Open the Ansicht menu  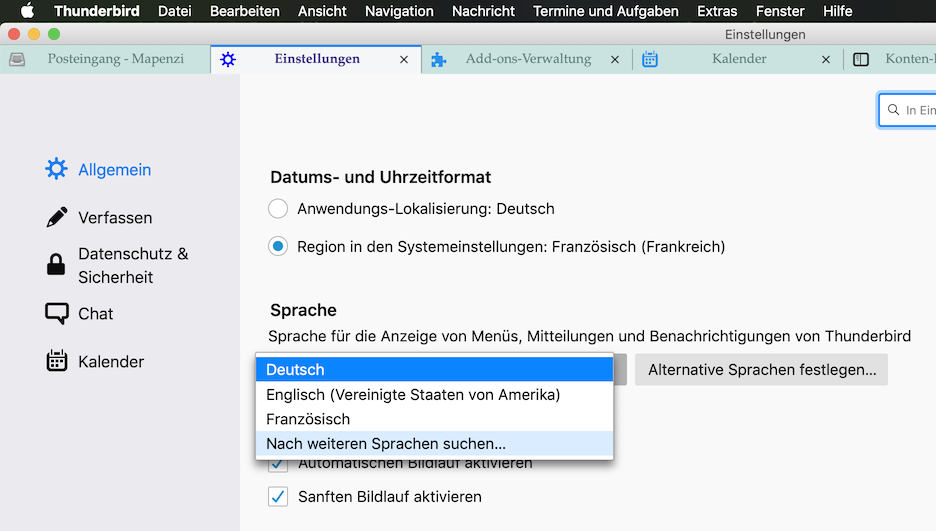pos(322,11)
